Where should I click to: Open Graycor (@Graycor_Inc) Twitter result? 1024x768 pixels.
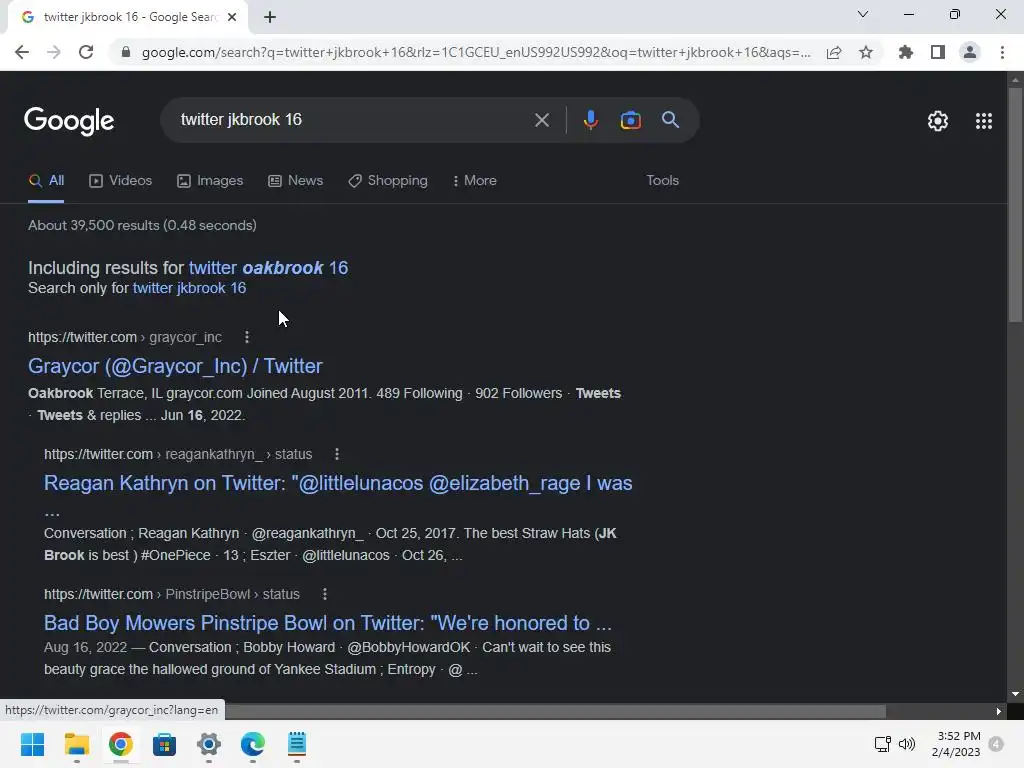point(175,366)
